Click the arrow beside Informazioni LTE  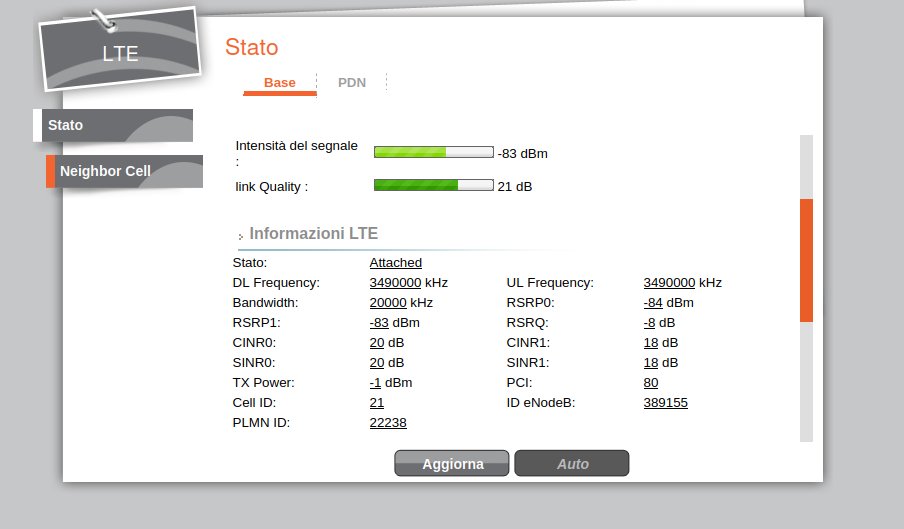click(240, 236)
